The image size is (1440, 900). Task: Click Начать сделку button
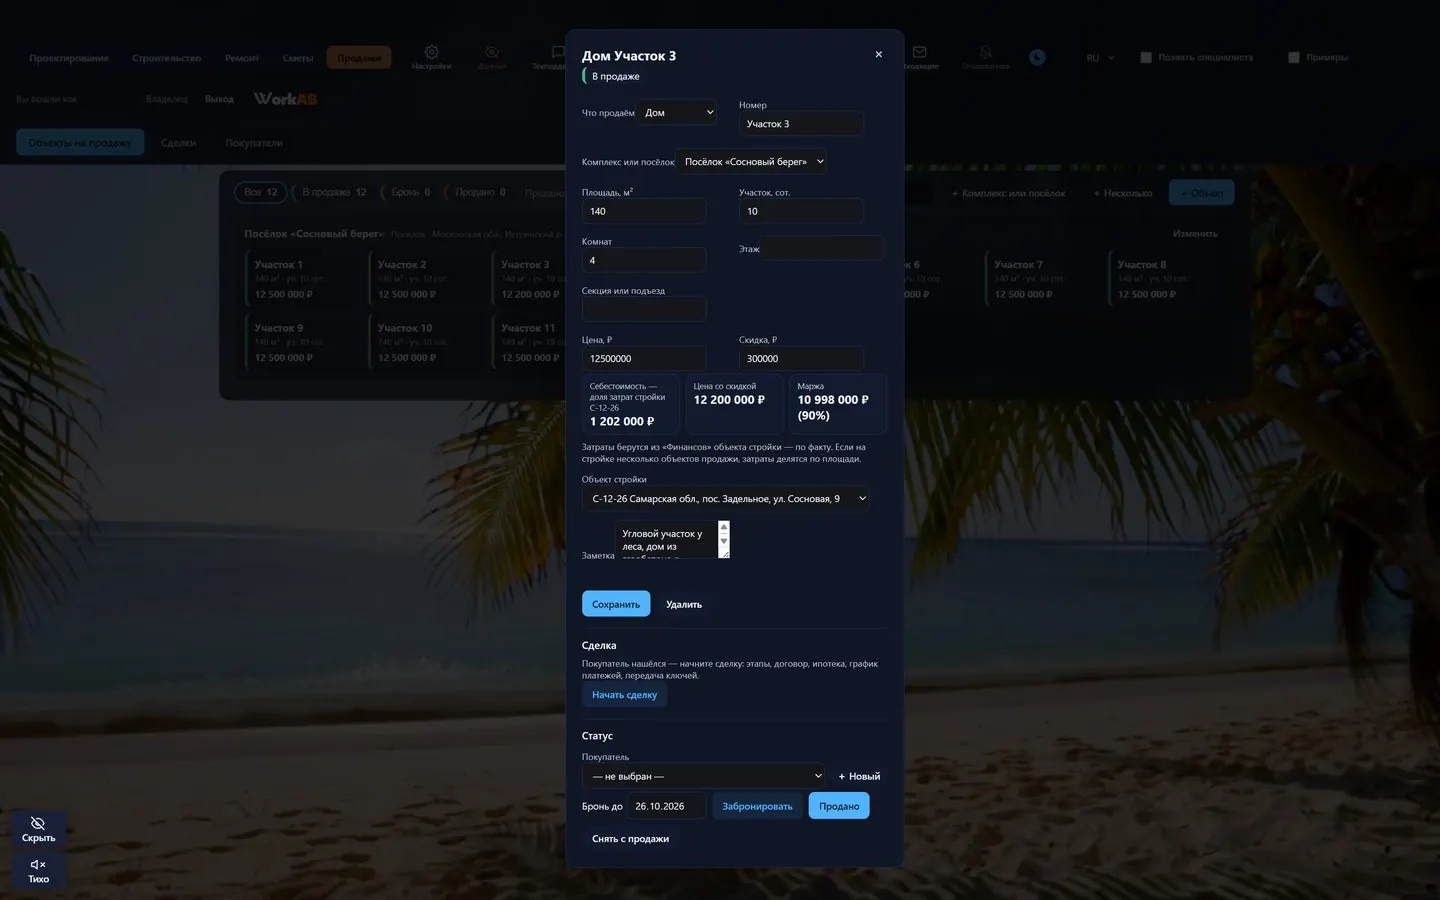click(x=625, y=695)
